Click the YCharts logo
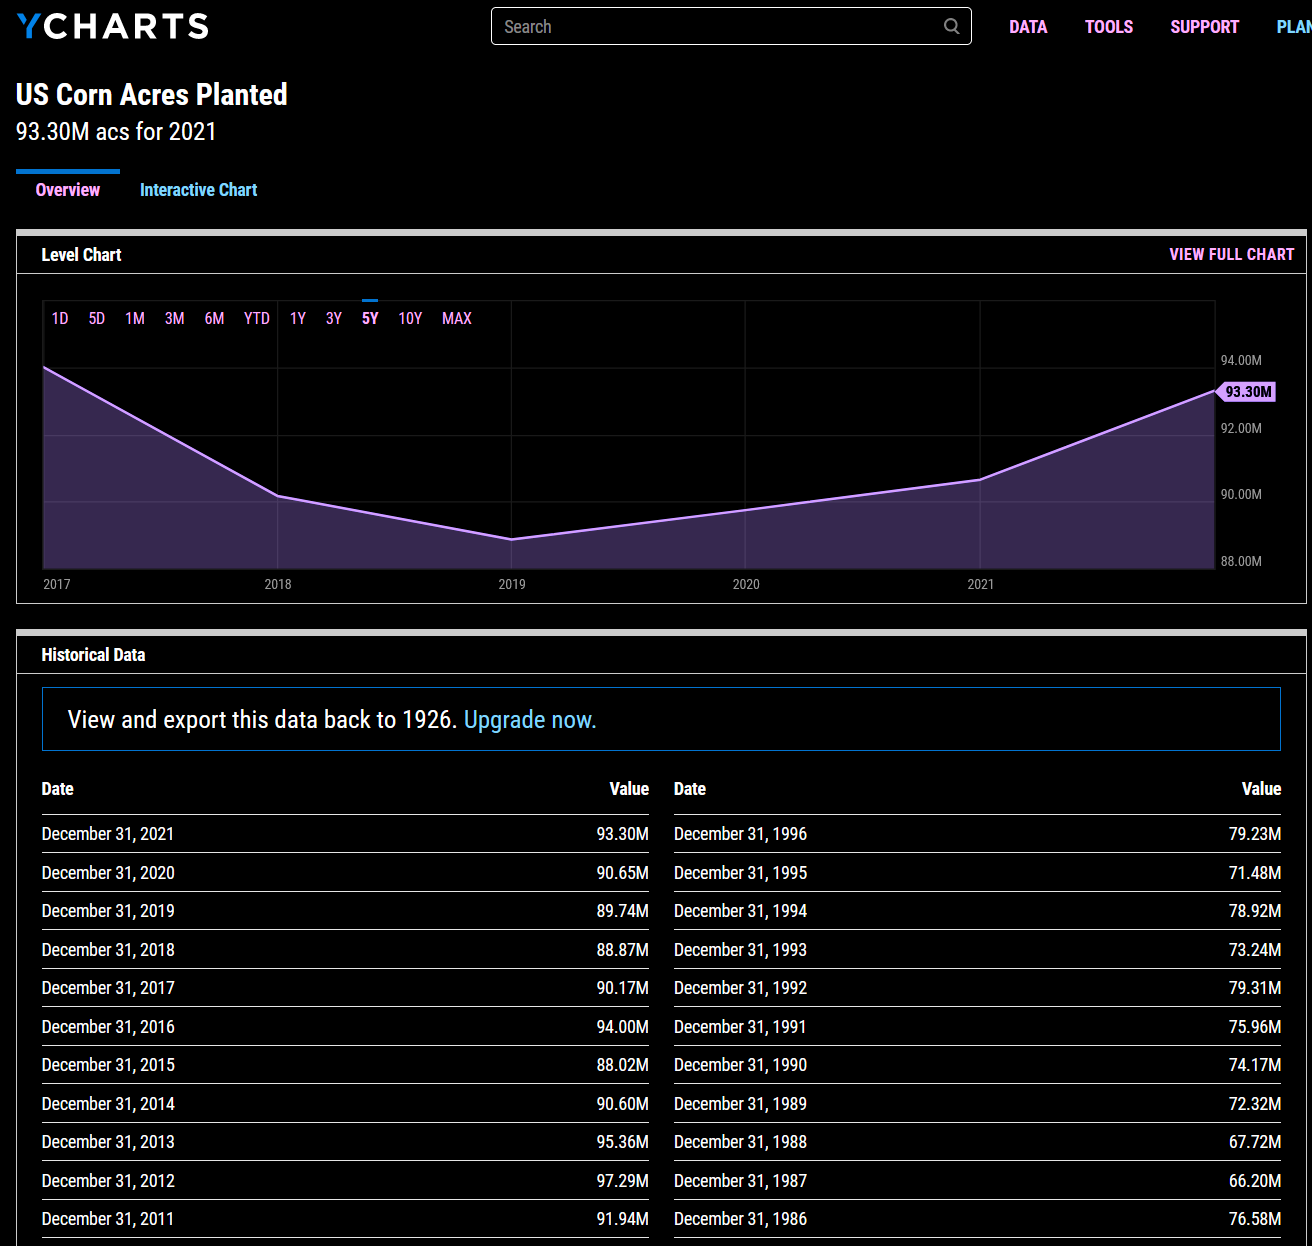This screenshot has width=1312, height=1246. tap(113, 26)
